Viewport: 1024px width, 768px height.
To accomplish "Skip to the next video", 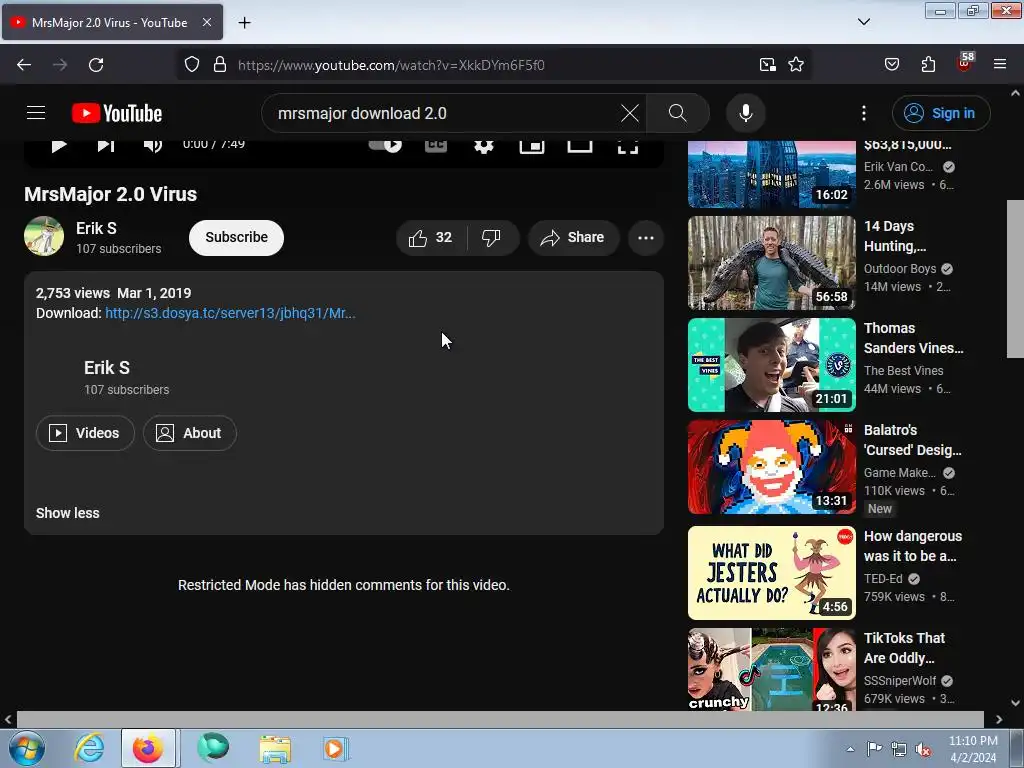I will pos(106,146).
